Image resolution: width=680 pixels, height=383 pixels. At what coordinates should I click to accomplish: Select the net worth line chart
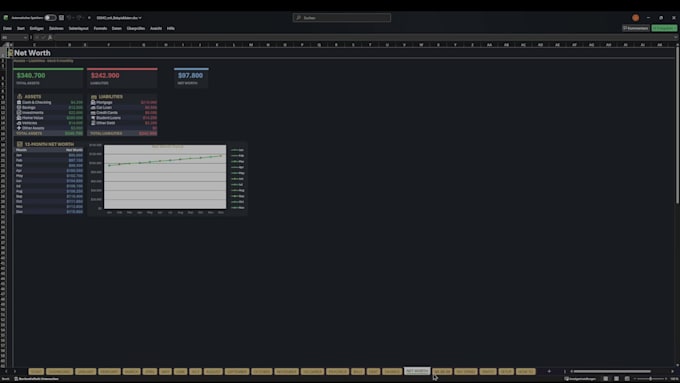click(167, 178)
